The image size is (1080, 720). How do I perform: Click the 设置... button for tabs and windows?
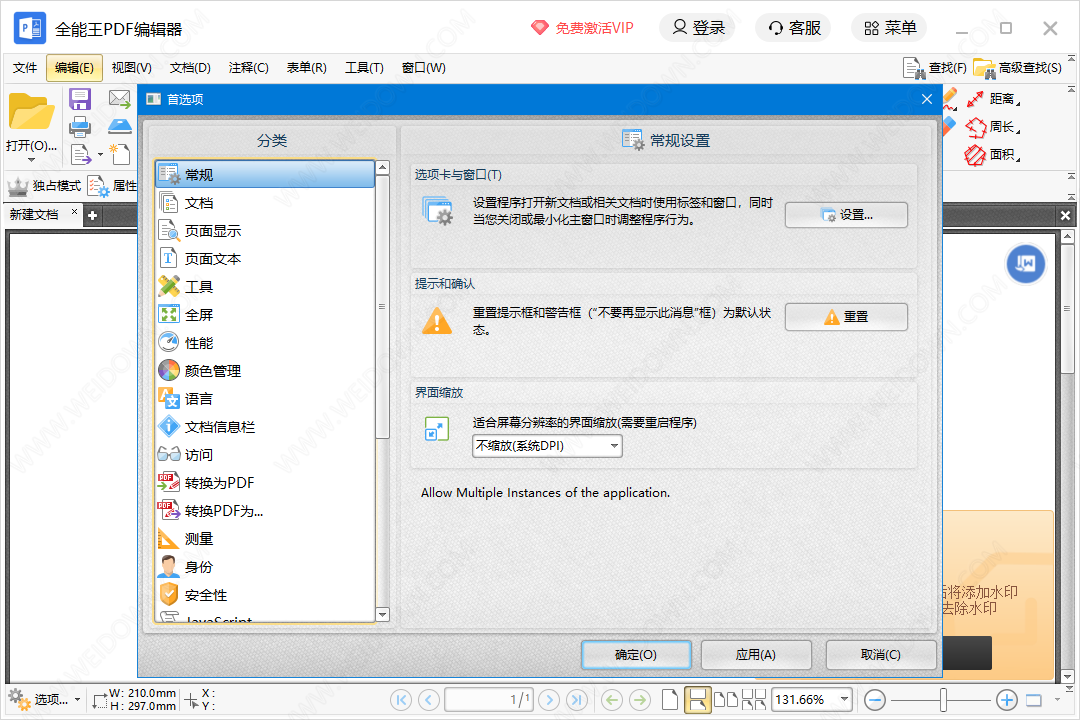(846, 215)
